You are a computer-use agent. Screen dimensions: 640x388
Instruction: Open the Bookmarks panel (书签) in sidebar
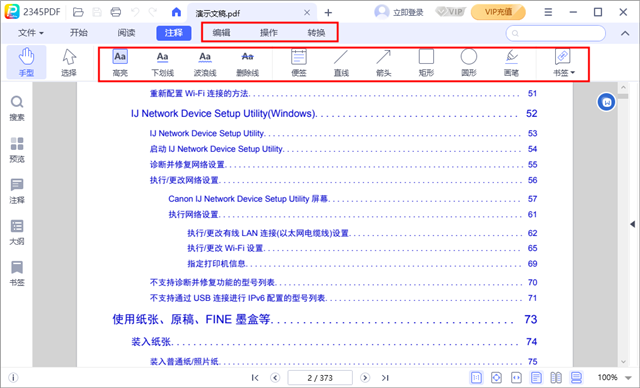(x=17, y=273)
